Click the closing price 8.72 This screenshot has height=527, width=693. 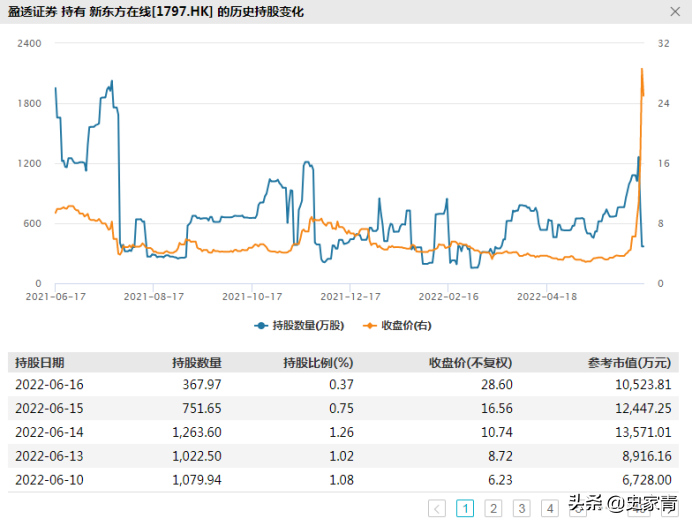[x=500, y=456]
